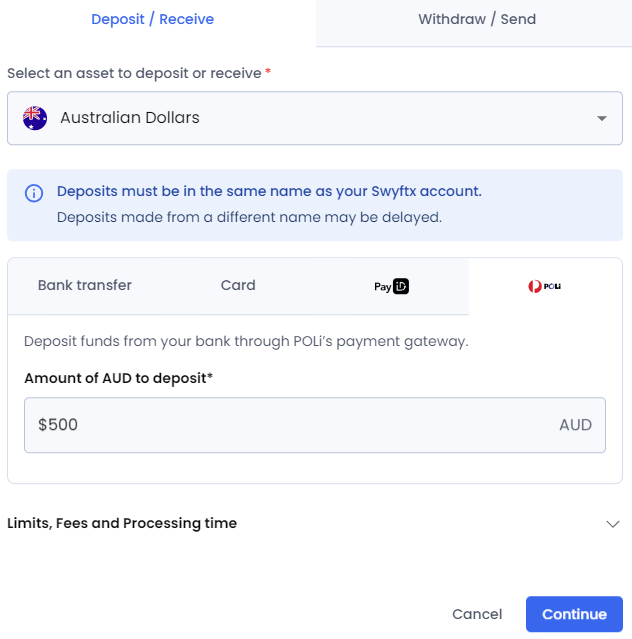Expand the chevron beside Limits, Fees

click(613, 524)
